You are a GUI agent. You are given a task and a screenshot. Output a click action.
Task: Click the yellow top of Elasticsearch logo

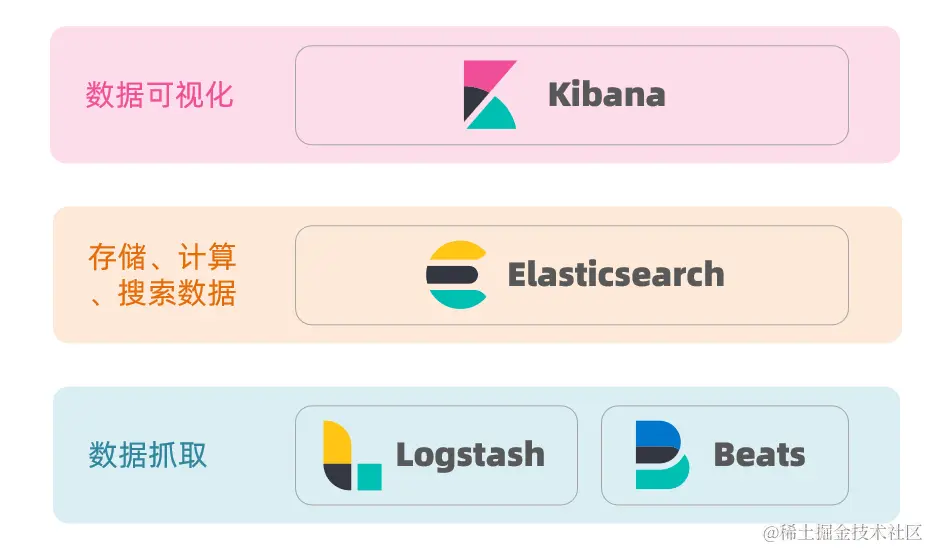pyautogui.click(x=457, y=251)
